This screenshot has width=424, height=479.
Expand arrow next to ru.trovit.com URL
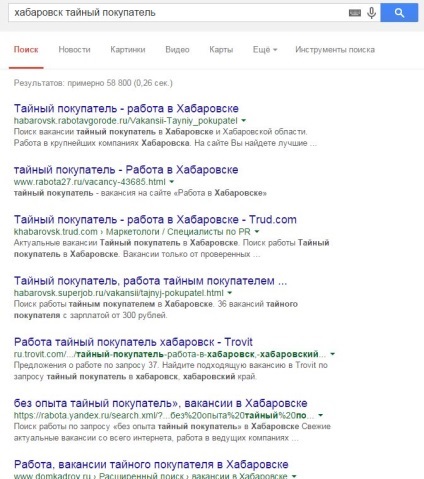point(332,354)
